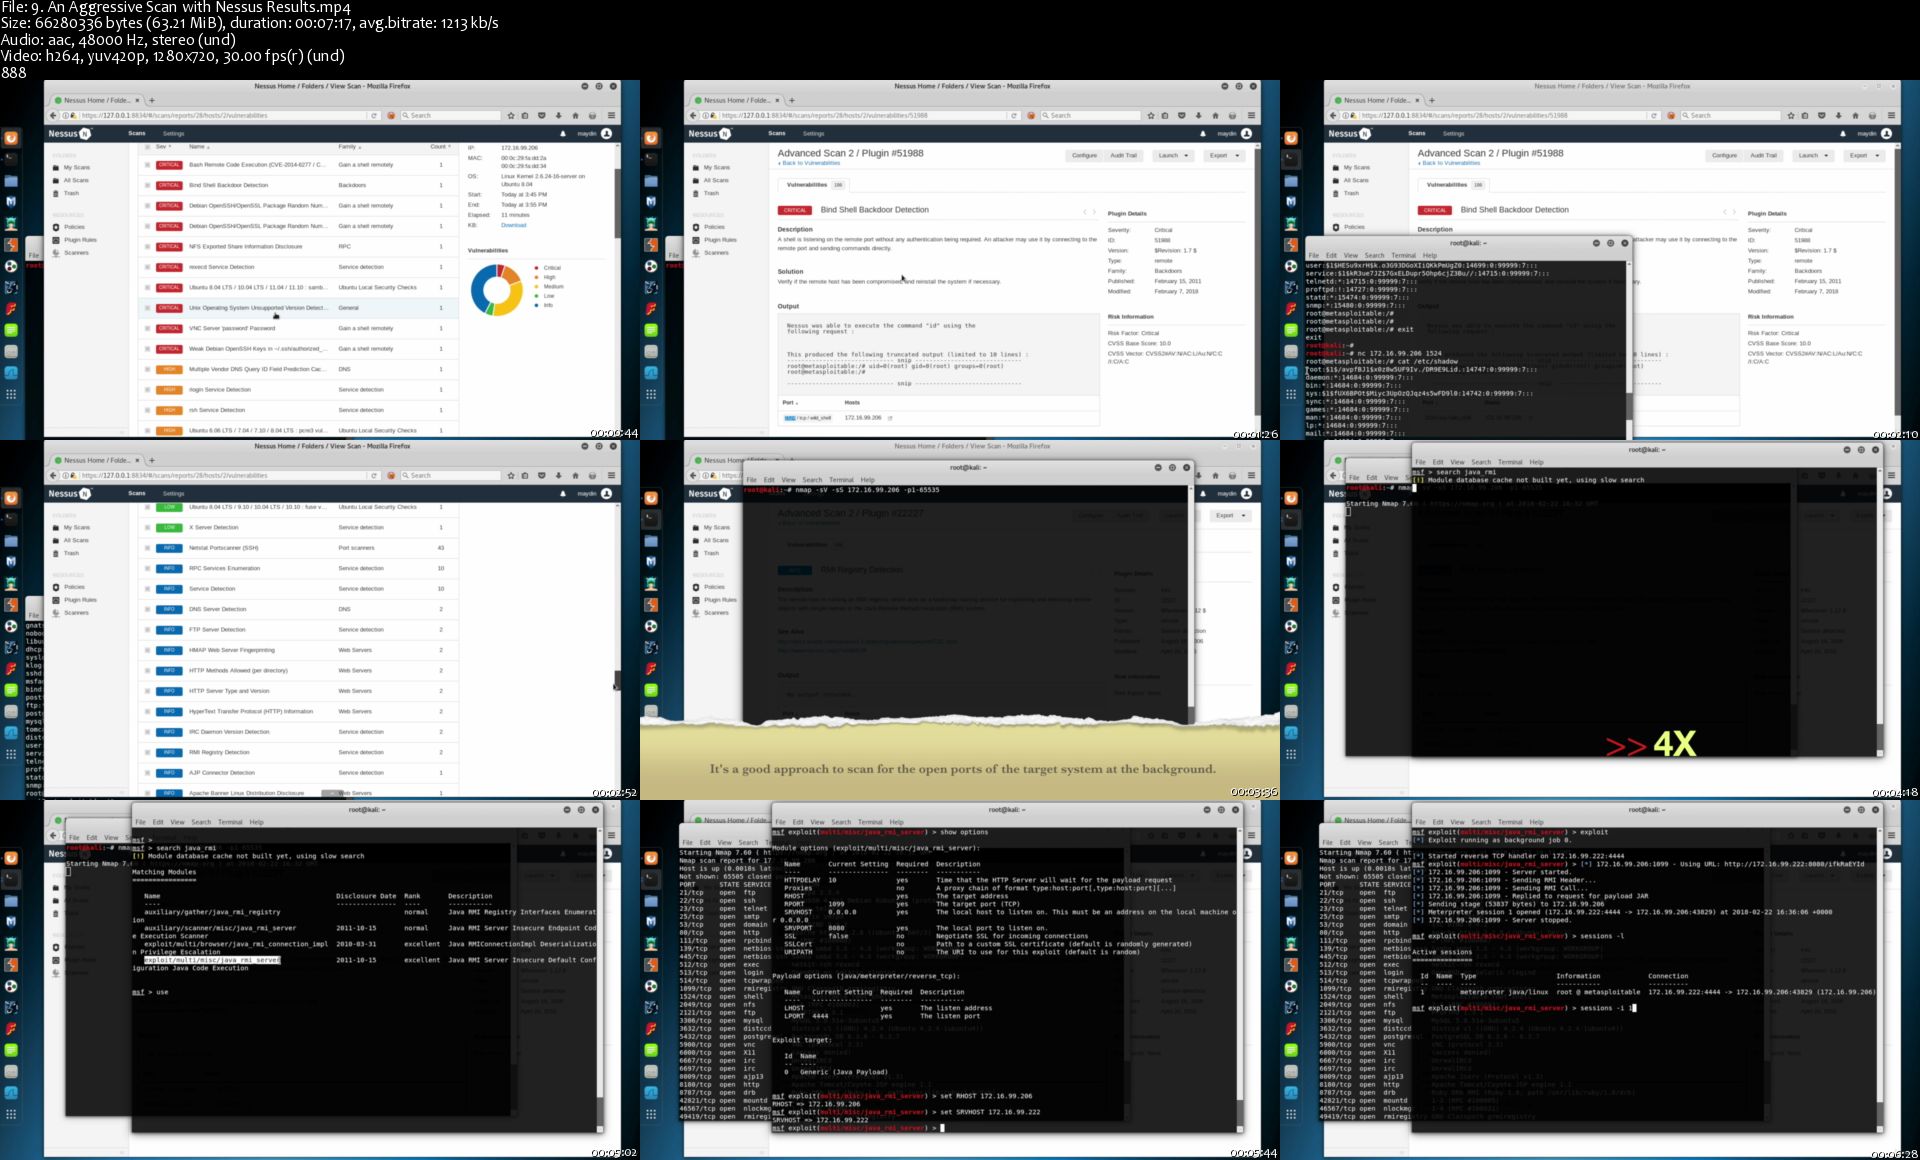This screenshot has height=1160, width=1920.
Task: Click the Critical legend swatch in 00:00:44 frame
Action: click(x=538, y=268)
